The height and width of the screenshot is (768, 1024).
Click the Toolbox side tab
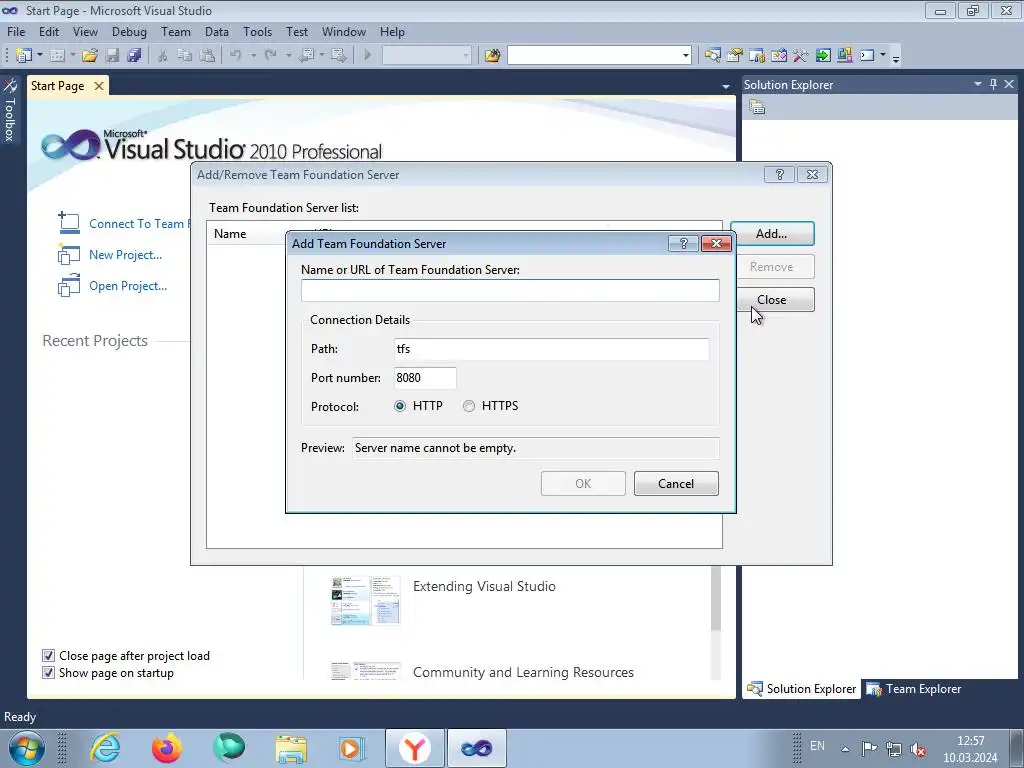click(10, 110)
